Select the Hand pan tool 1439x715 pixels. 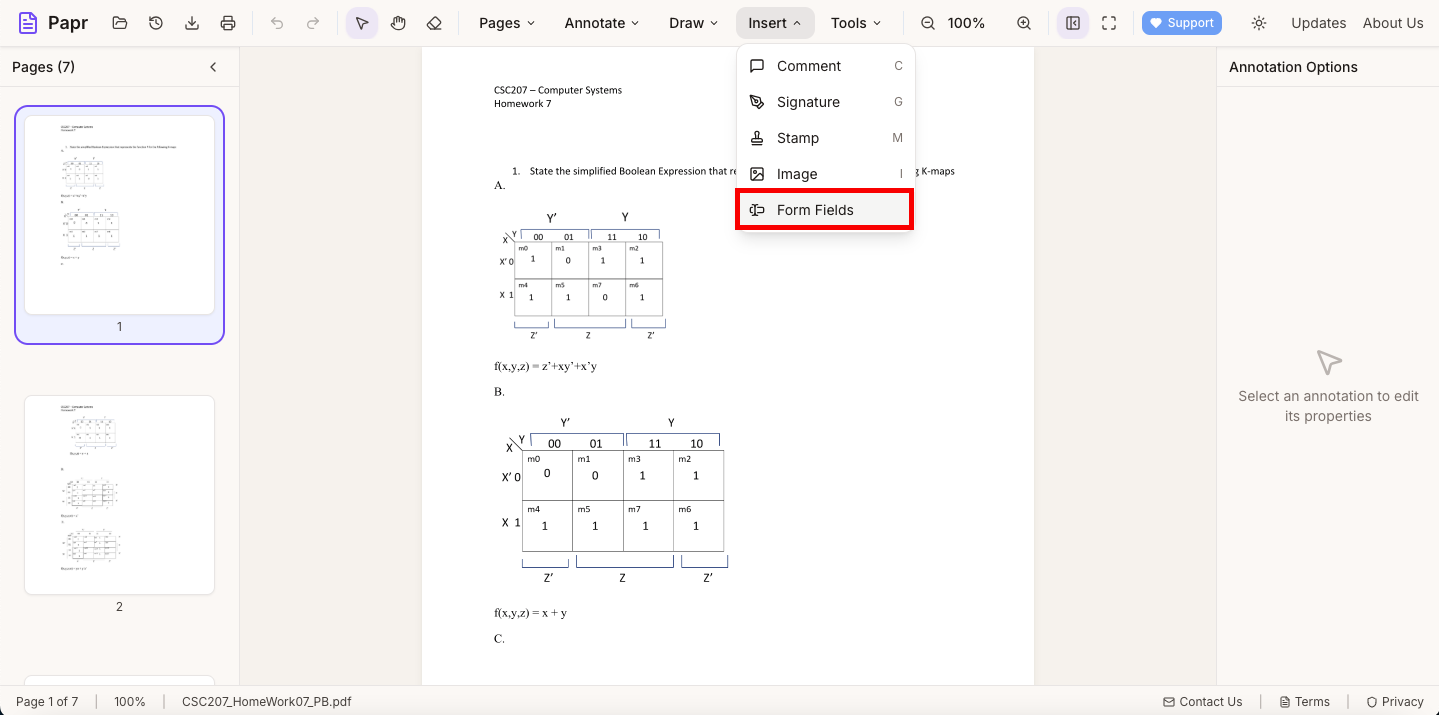(x=398, y=22)
